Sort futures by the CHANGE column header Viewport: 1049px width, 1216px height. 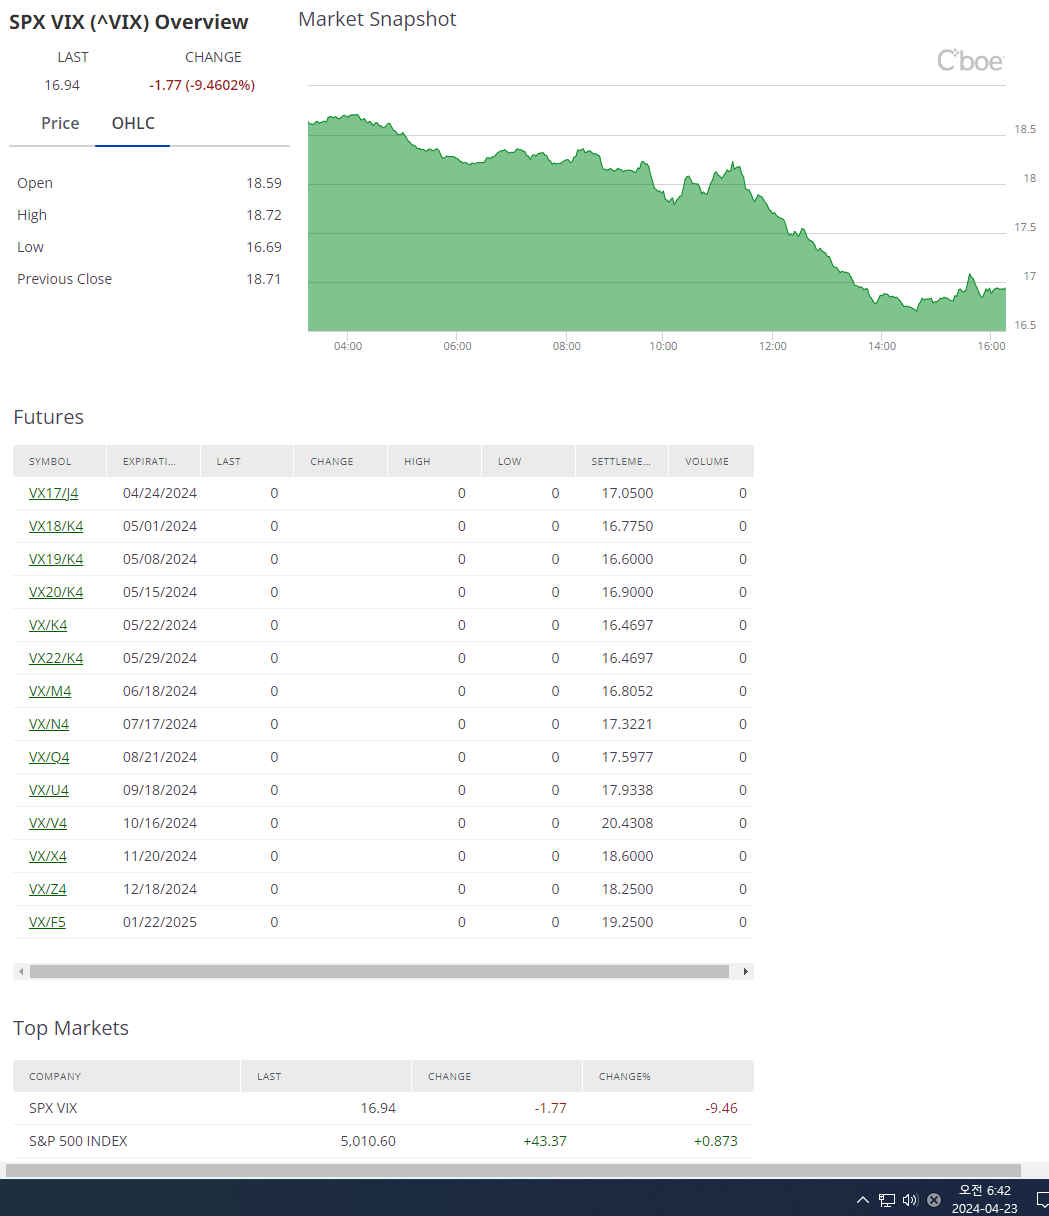341,461
